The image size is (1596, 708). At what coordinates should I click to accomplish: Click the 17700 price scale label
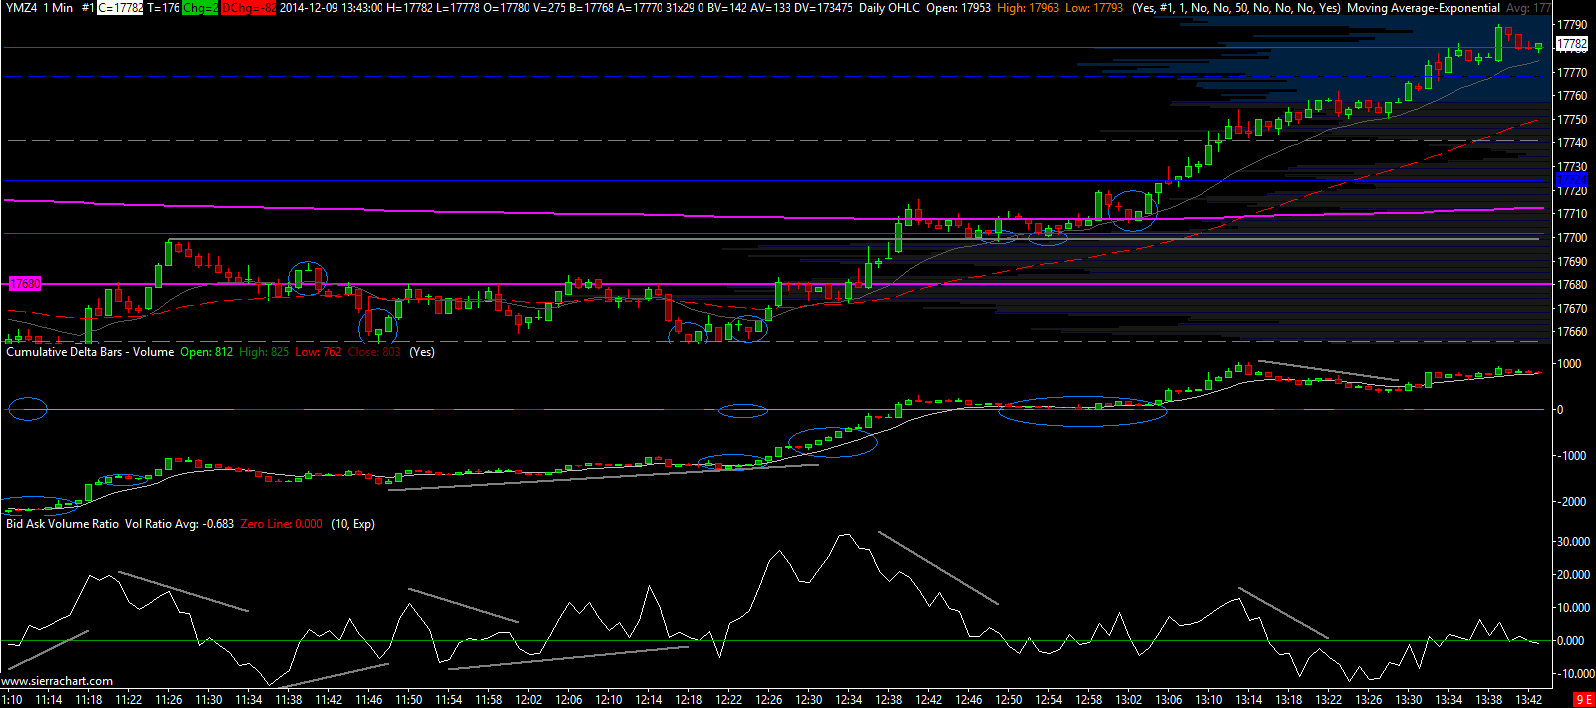1572,238
